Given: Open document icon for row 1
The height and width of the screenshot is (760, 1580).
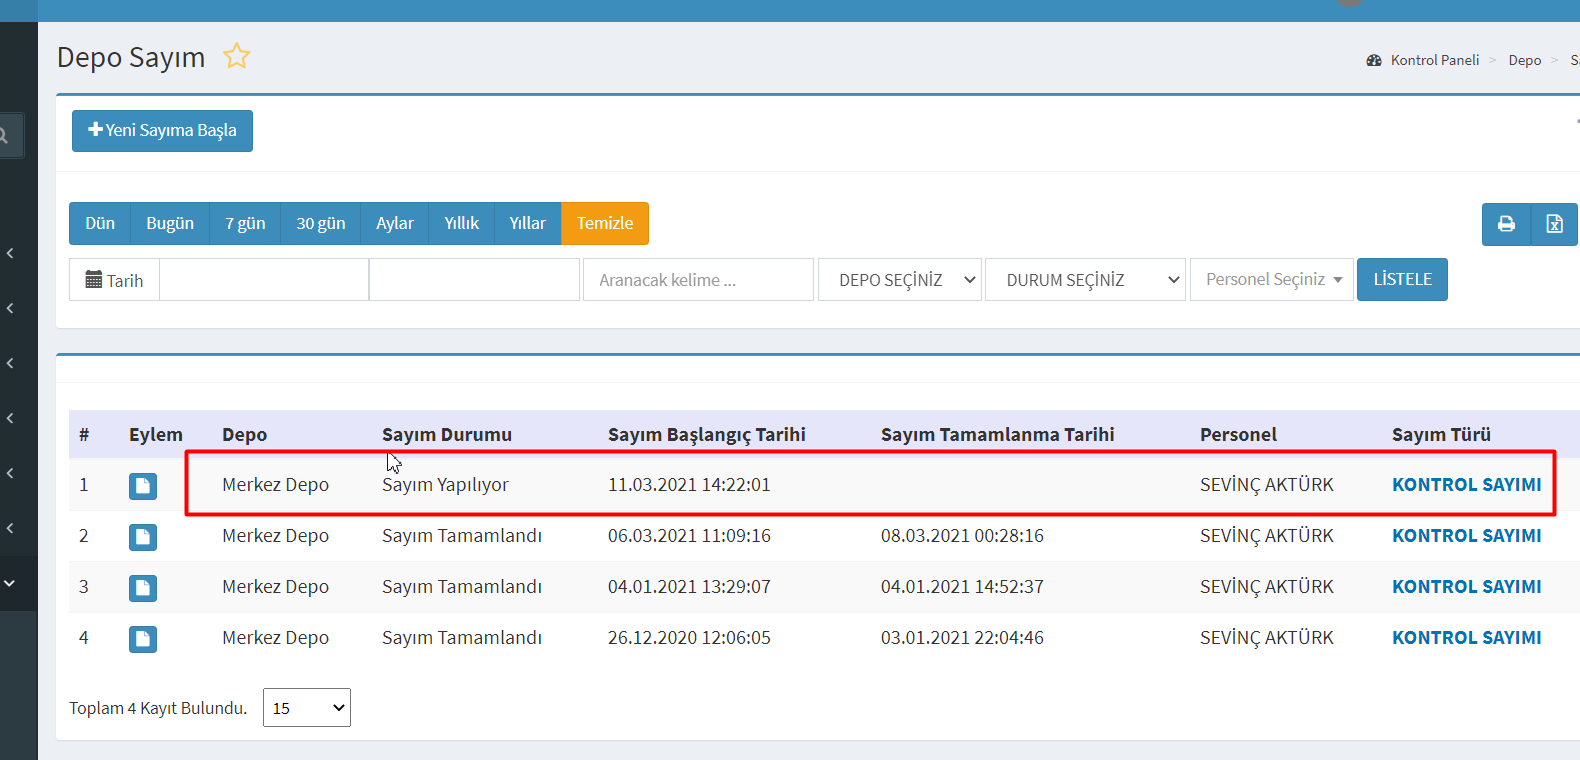Looking at the screenshot, I should tap(143, 486).
